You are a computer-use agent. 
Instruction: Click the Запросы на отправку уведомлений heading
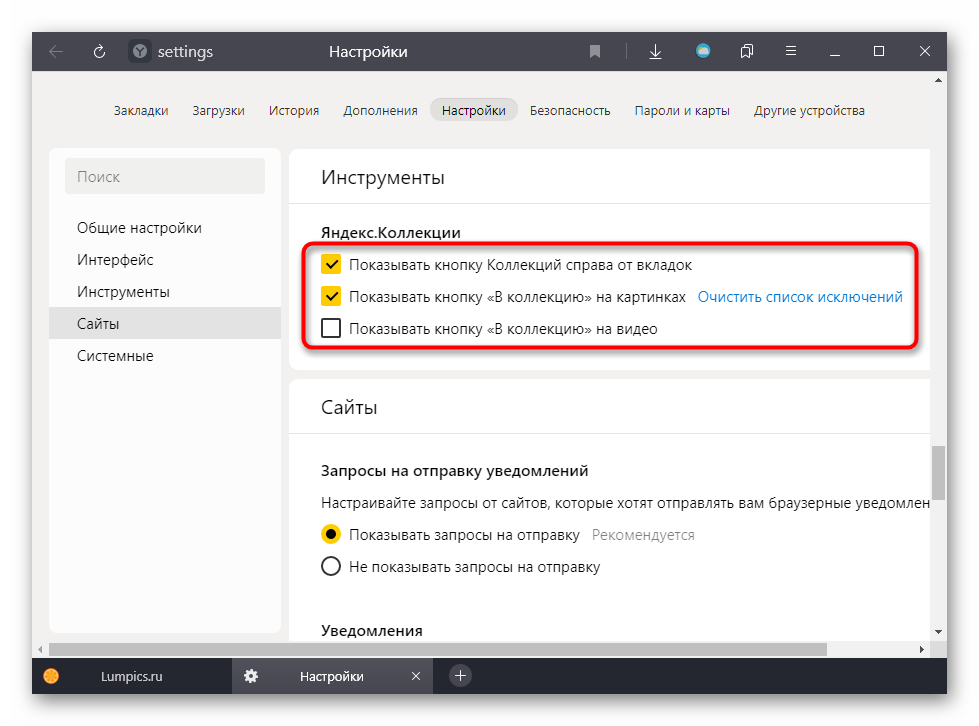click(455, 471)
